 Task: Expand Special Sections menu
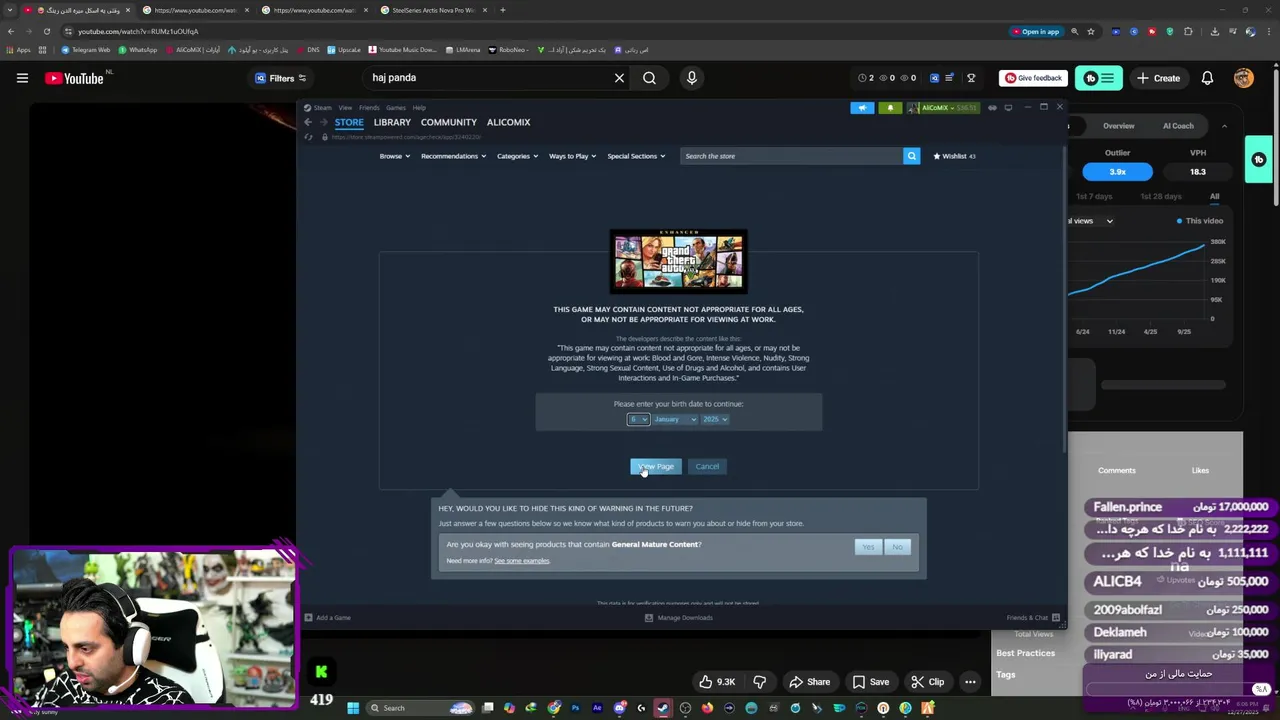click(x=636, y=156)
